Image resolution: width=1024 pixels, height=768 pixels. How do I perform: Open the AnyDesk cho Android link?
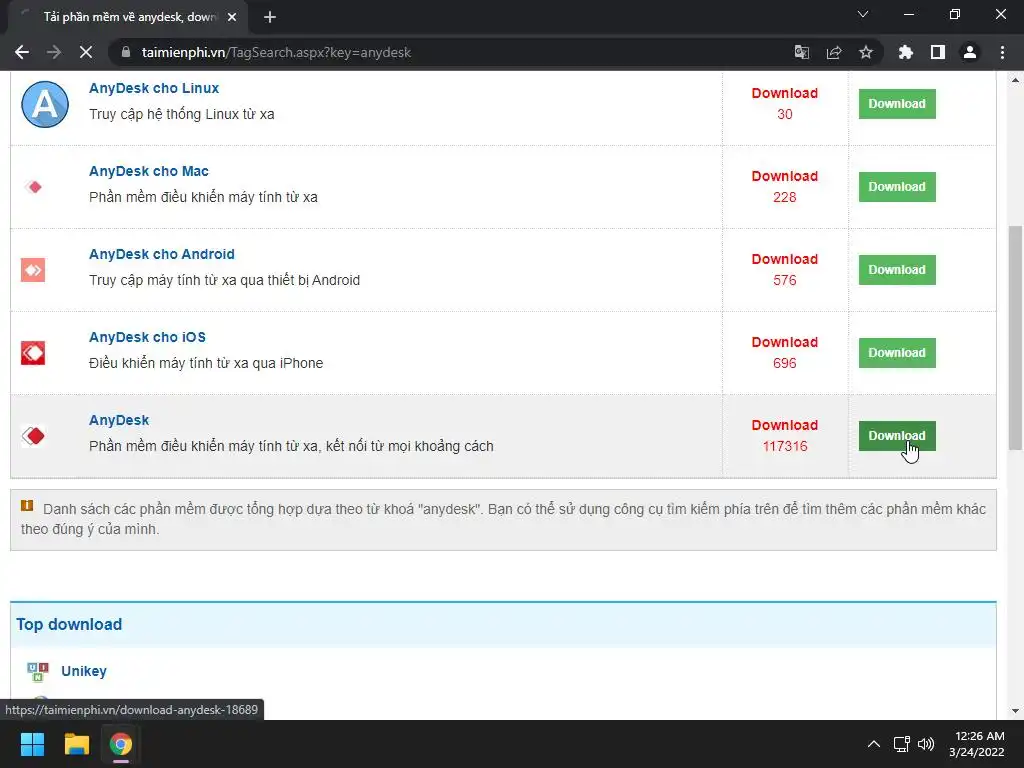162,254
